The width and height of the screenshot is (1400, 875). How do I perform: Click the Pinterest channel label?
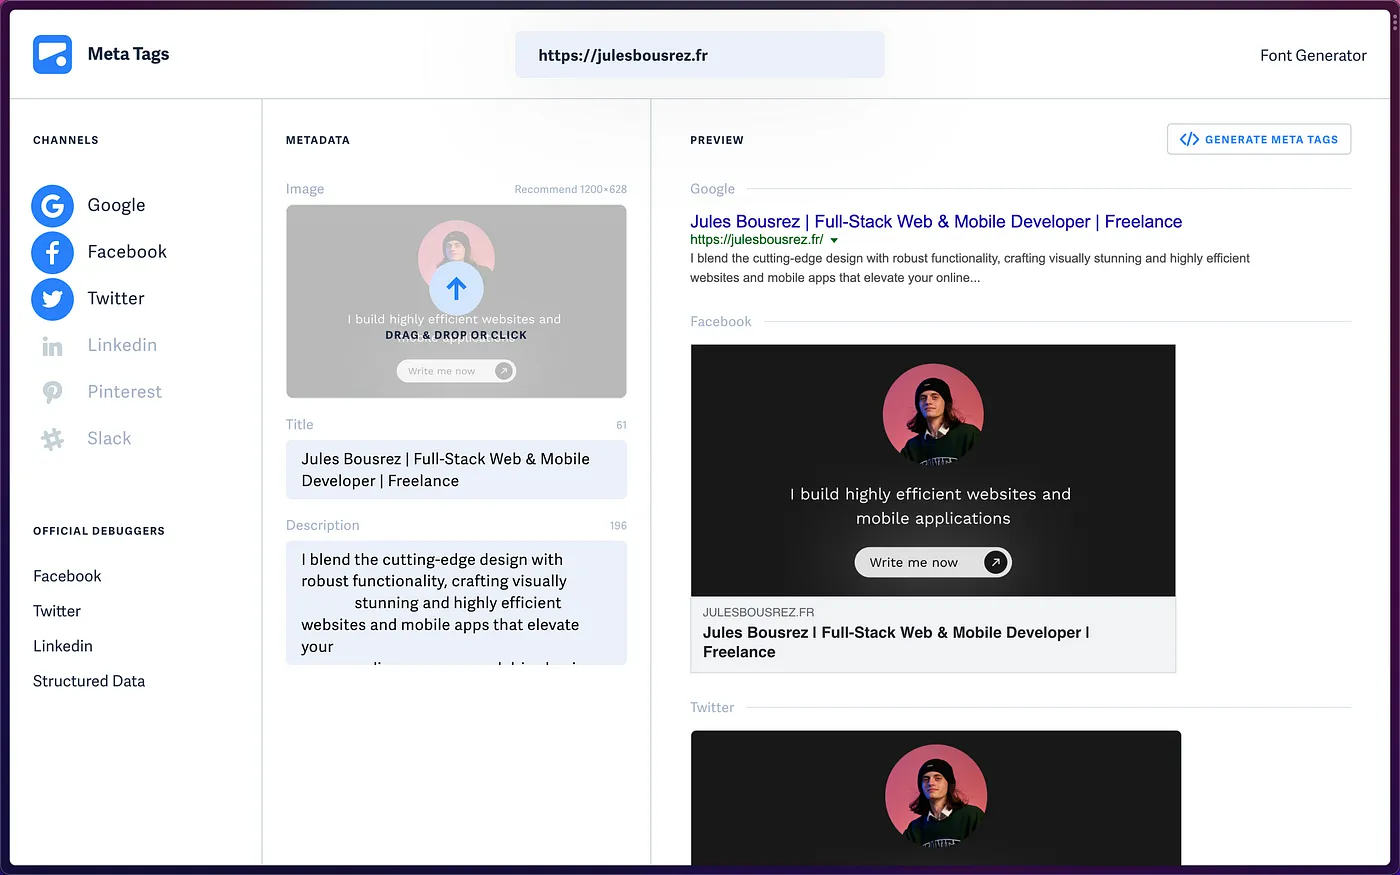124,392
